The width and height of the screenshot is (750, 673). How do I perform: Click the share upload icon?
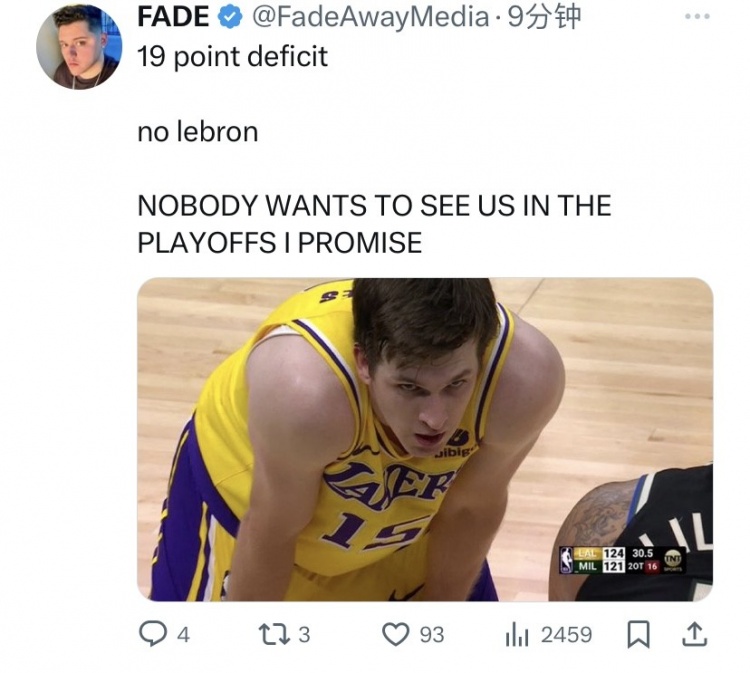click(694, 635)
